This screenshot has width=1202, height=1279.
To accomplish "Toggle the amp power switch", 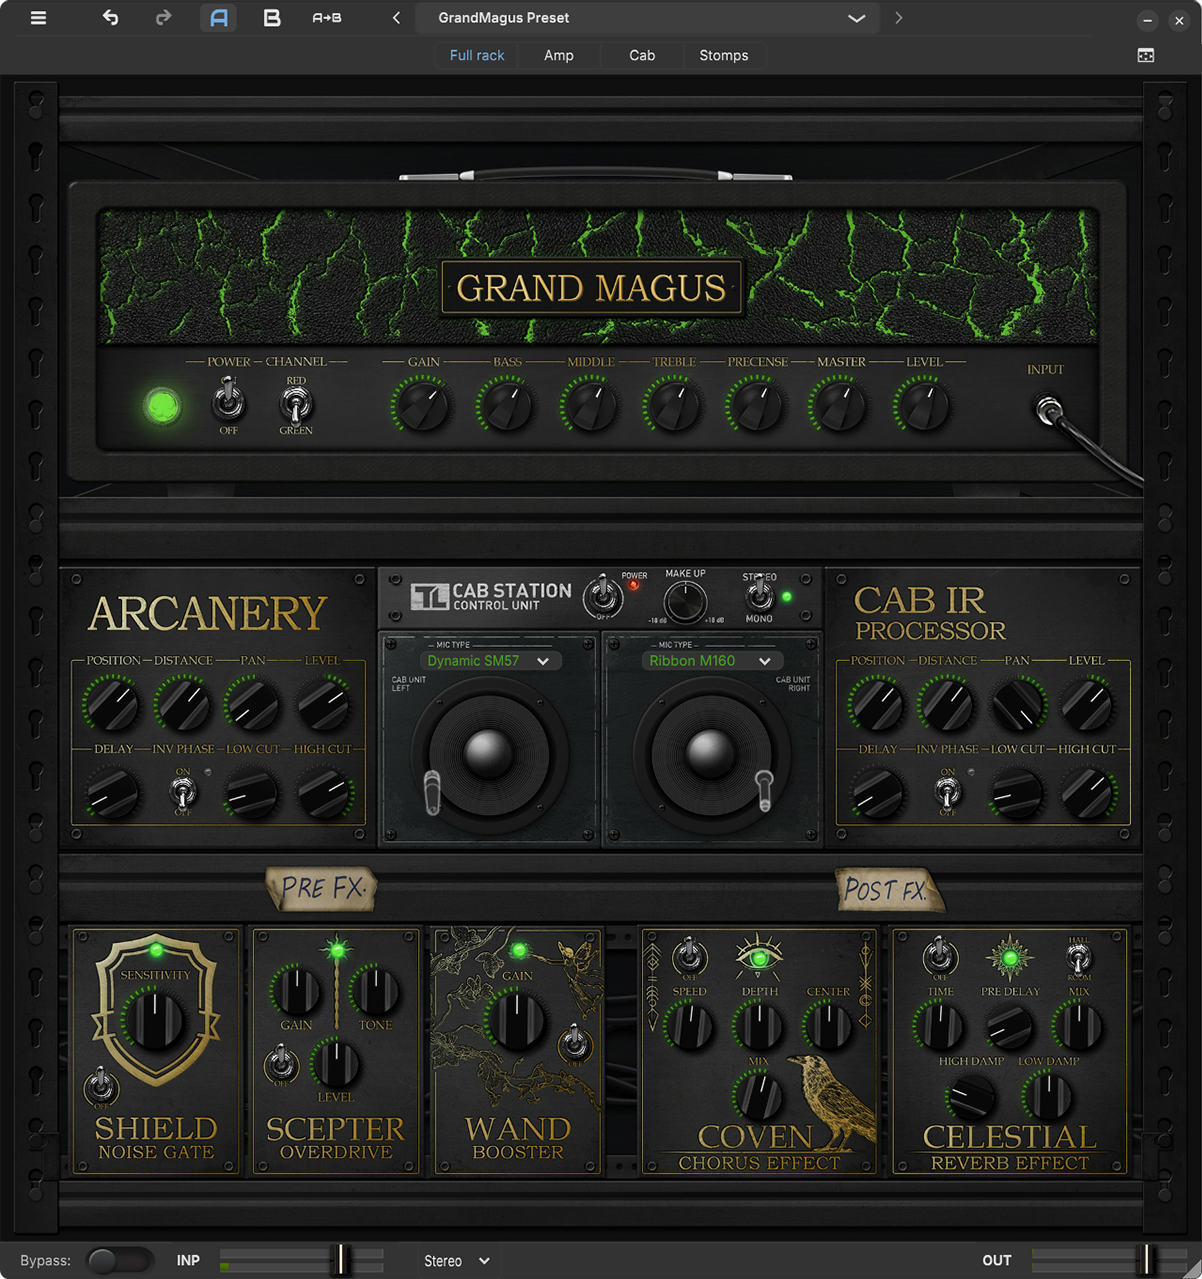I will [228, 403].
